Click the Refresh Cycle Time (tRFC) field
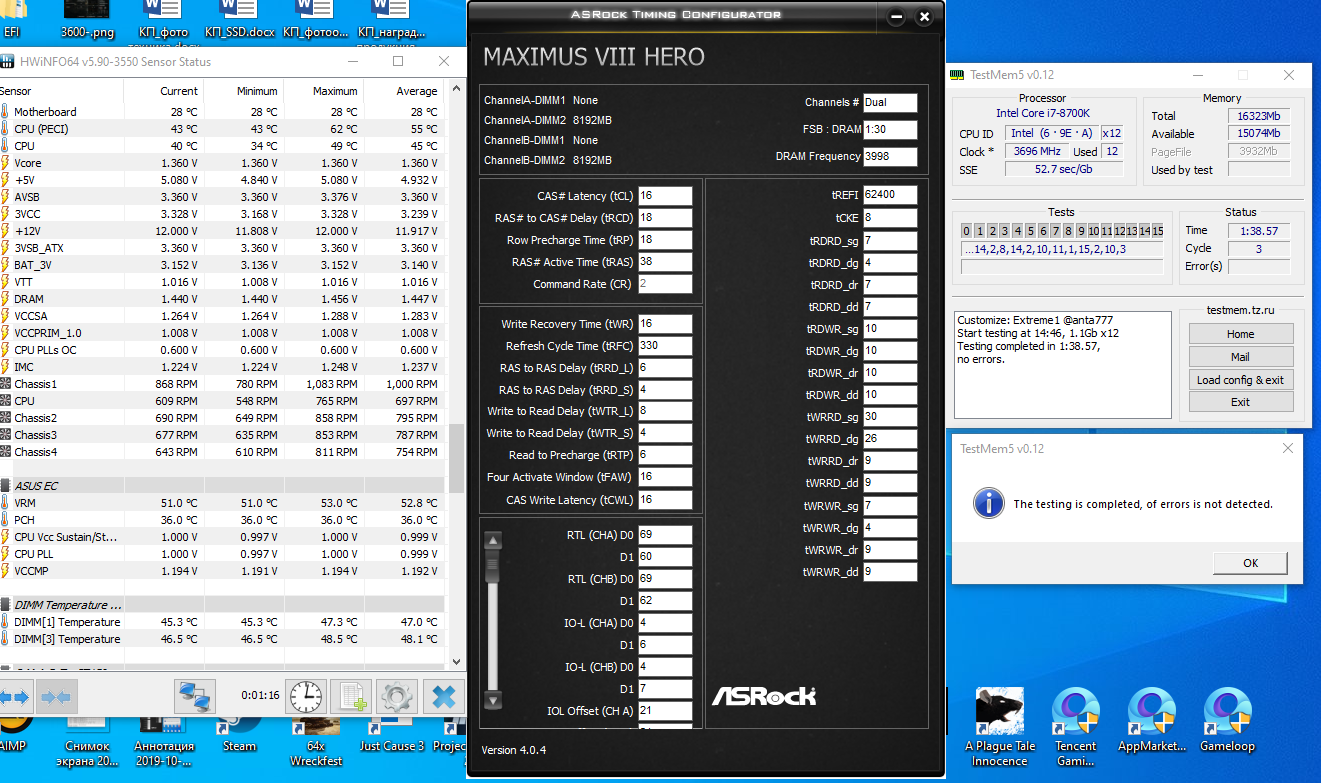1321x783 pixels. (665, 346)
